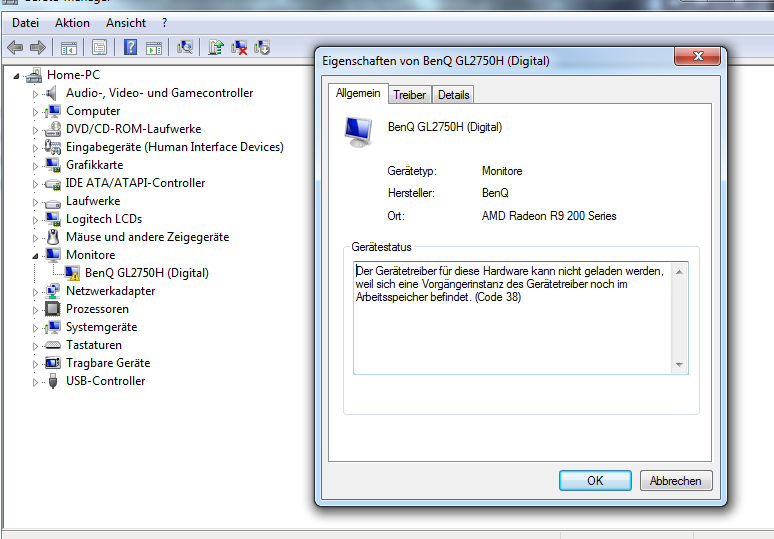Click the Update driver software icon
774x539 pixels.
[x=216, y=47]
